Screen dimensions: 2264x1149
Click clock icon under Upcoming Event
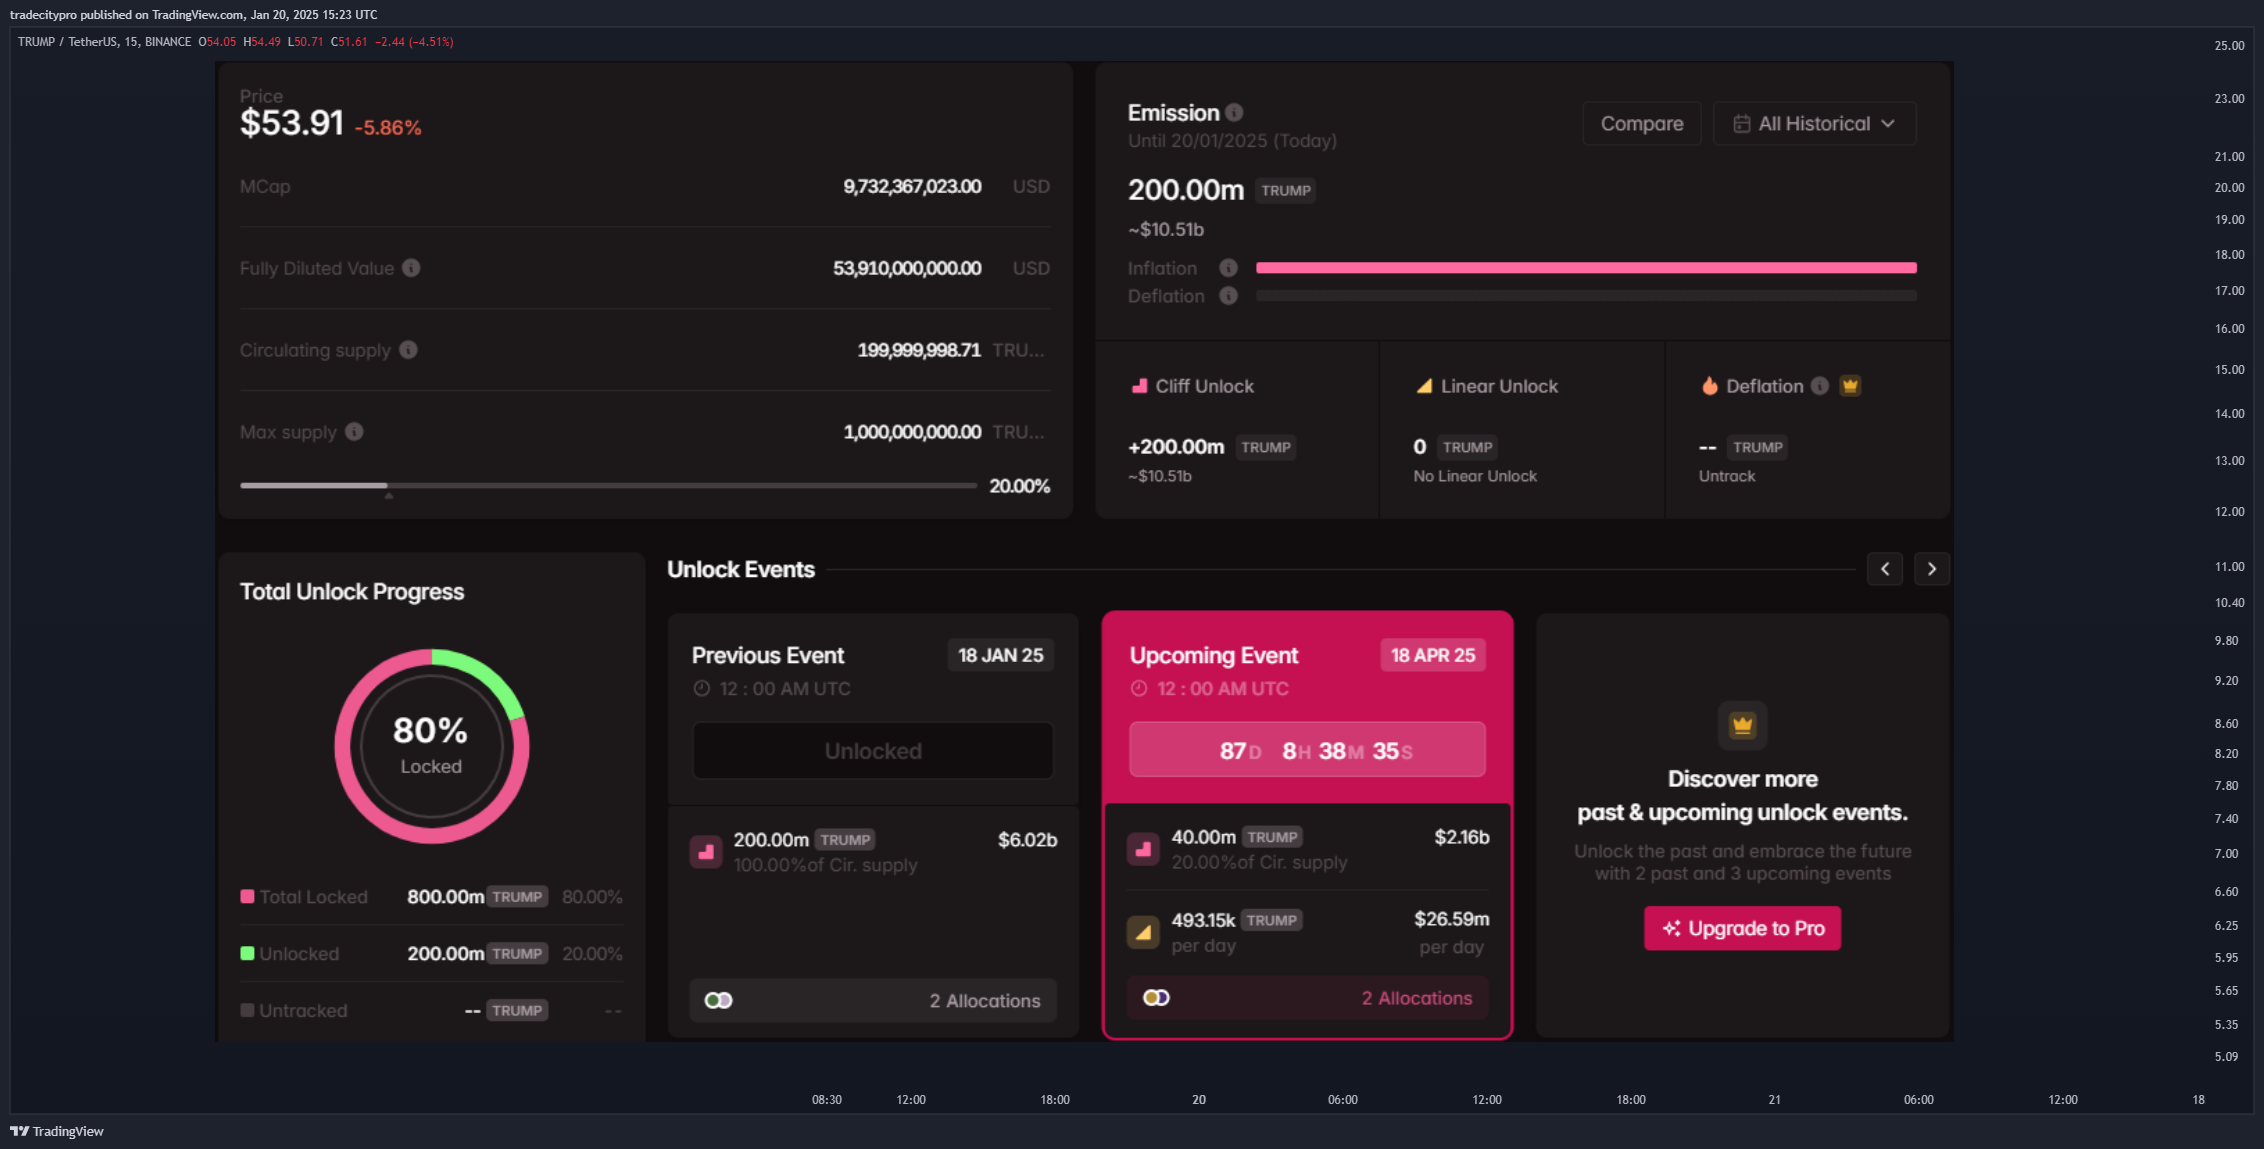pos(1139,689)
